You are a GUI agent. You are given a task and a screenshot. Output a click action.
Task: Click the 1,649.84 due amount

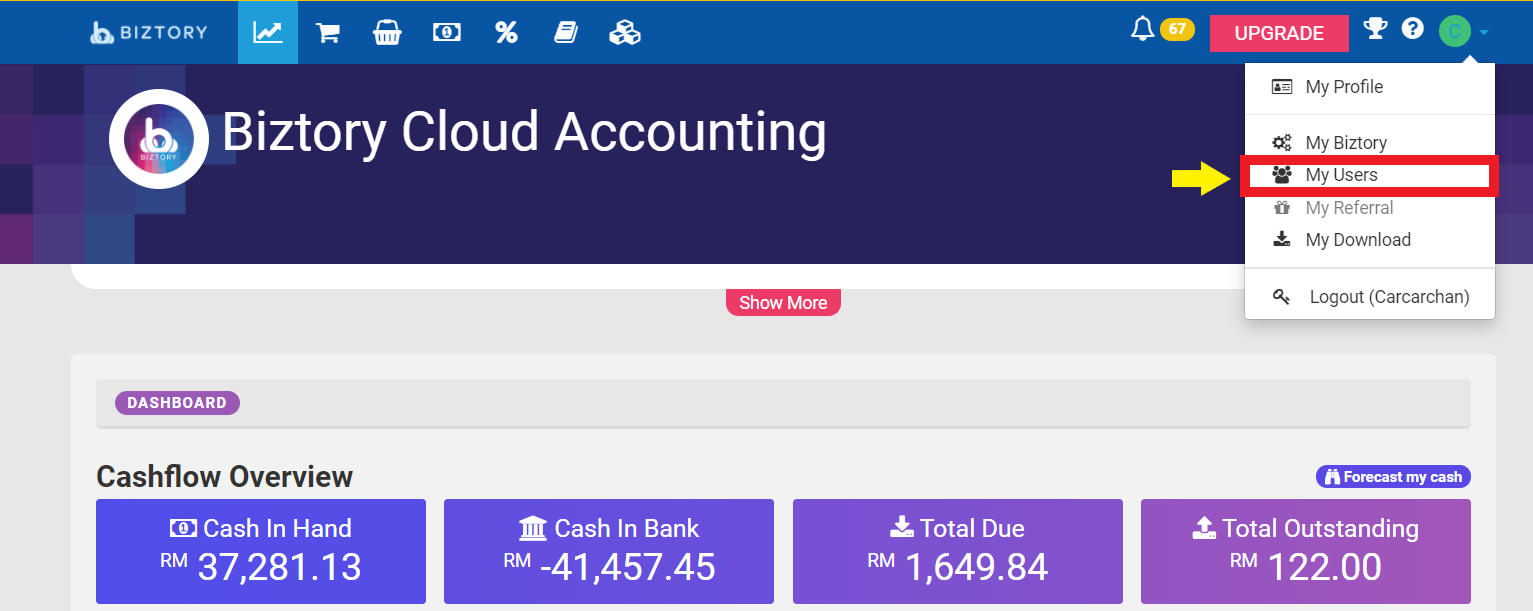[976, 568]
